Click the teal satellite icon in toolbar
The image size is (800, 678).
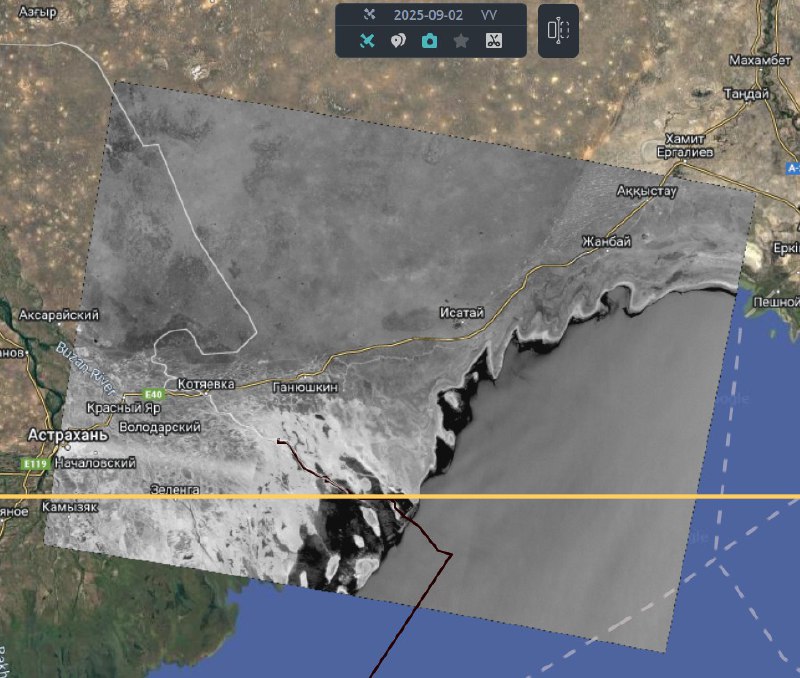coord(367,41)
